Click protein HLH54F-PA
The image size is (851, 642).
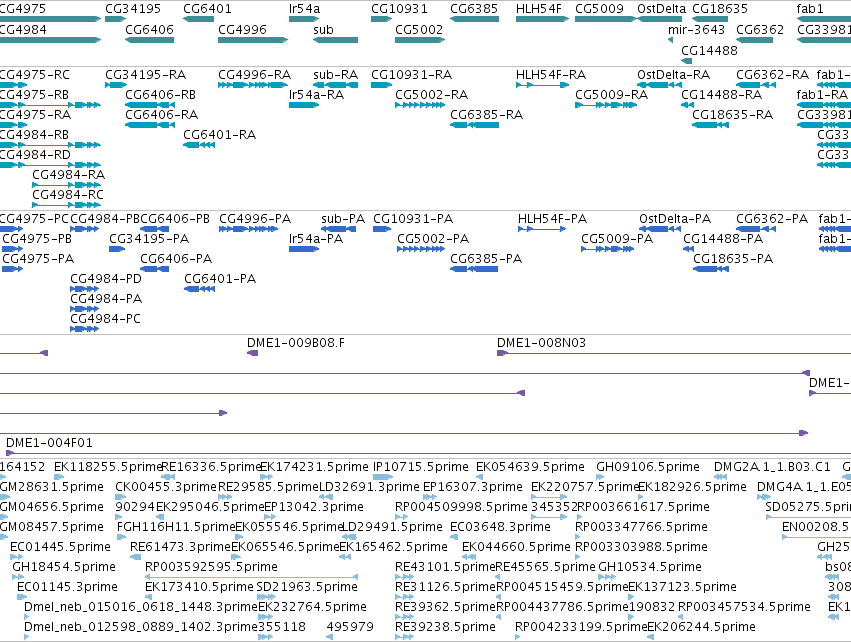pyautogui.click(x=552, y=219)
